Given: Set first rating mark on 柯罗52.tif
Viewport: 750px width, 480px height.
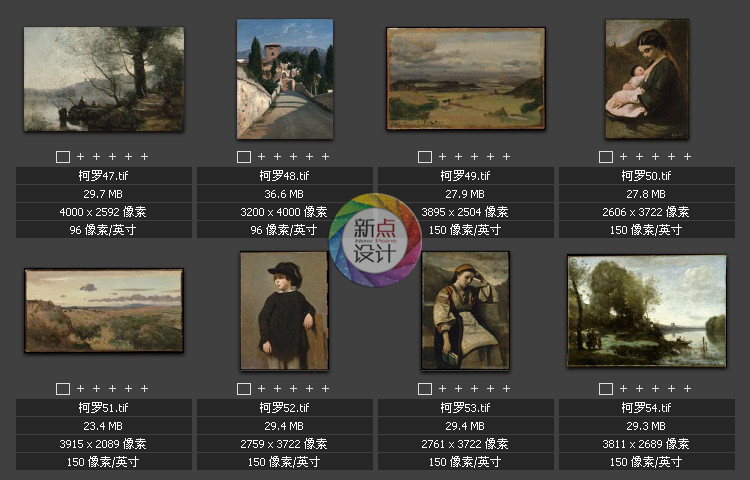Looking at the screenshot, I should click(x=262, y=388).
